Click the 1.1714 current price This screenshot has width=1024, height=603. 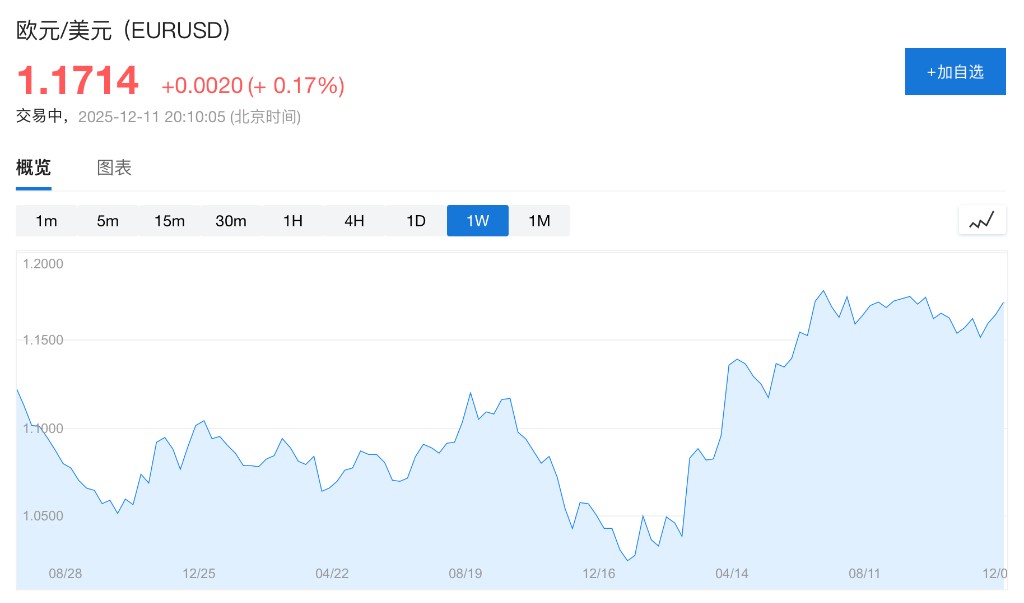click(78, 81)
